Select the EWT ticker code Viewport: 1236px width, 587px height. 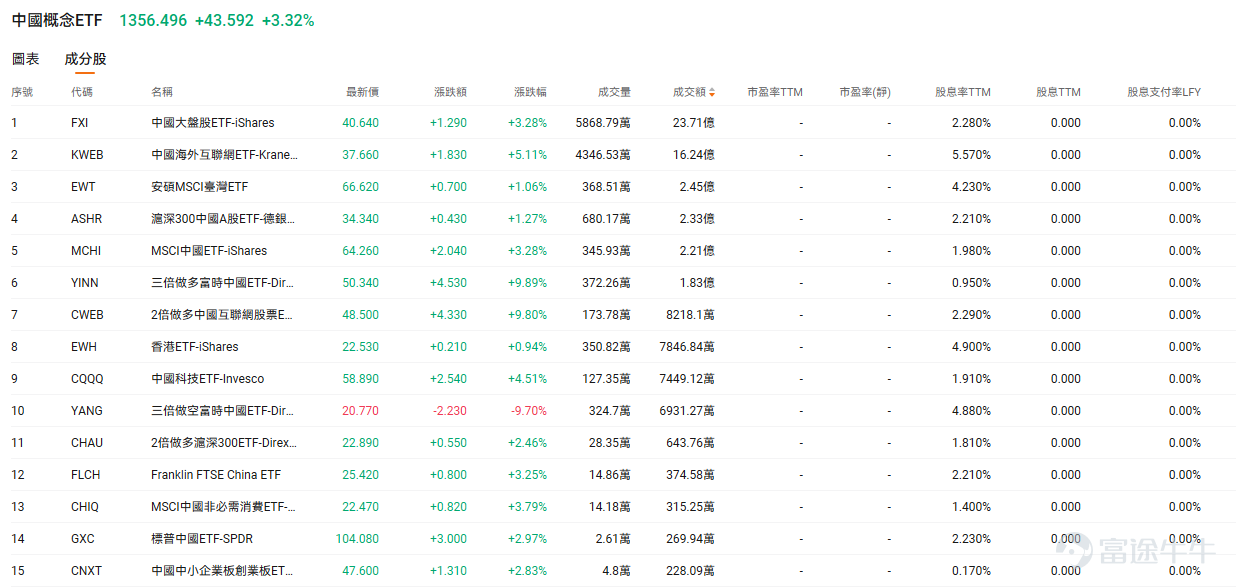83,187
